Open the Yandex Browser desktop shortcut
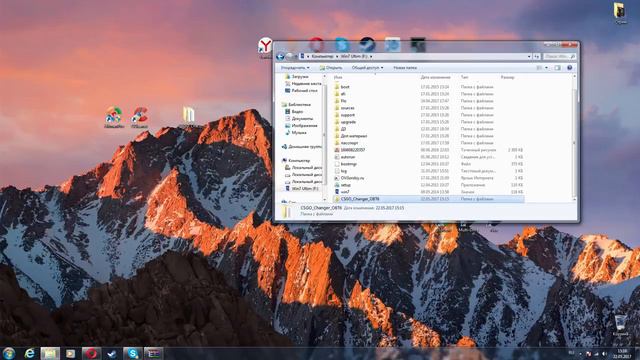The image size is (640, 360). point(265,47)
